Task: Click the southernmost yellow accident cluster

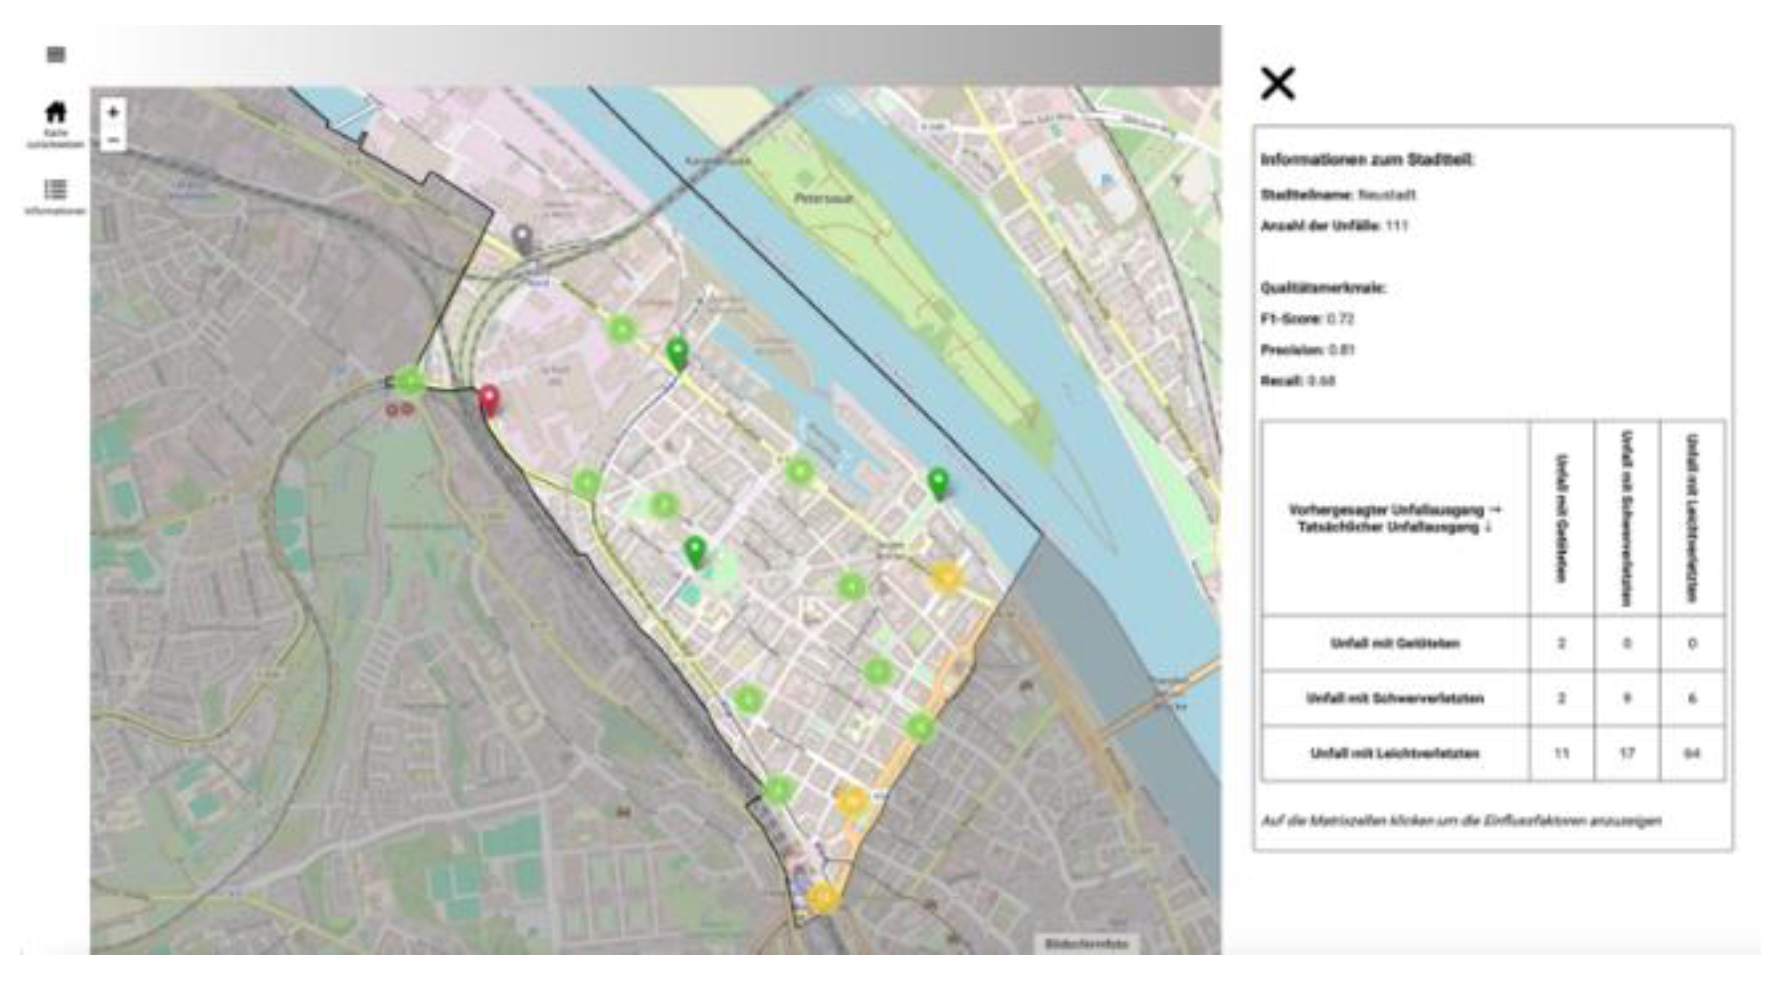Action: point(823,897)
